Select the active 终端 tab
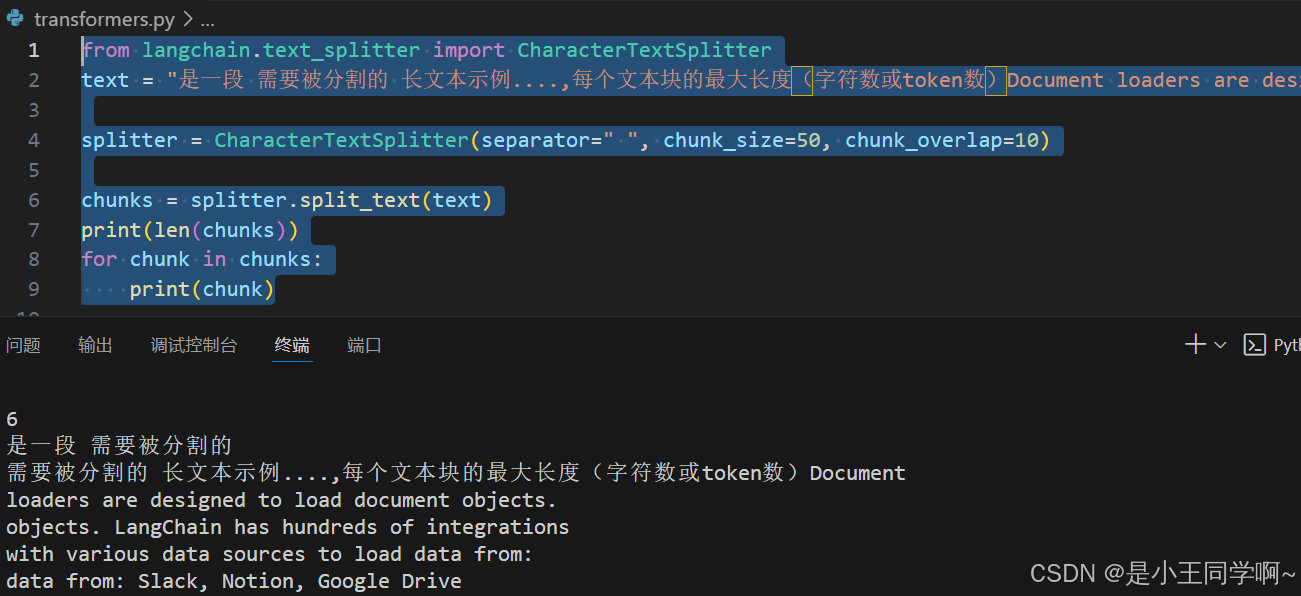1301x596 pixels. coord(291,345)
